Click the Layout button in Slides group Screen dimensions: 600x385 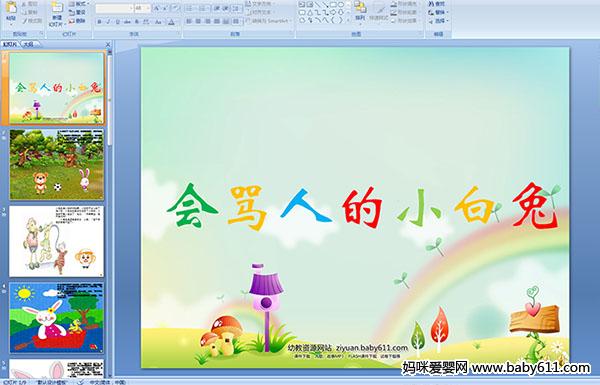click(78, 4)
